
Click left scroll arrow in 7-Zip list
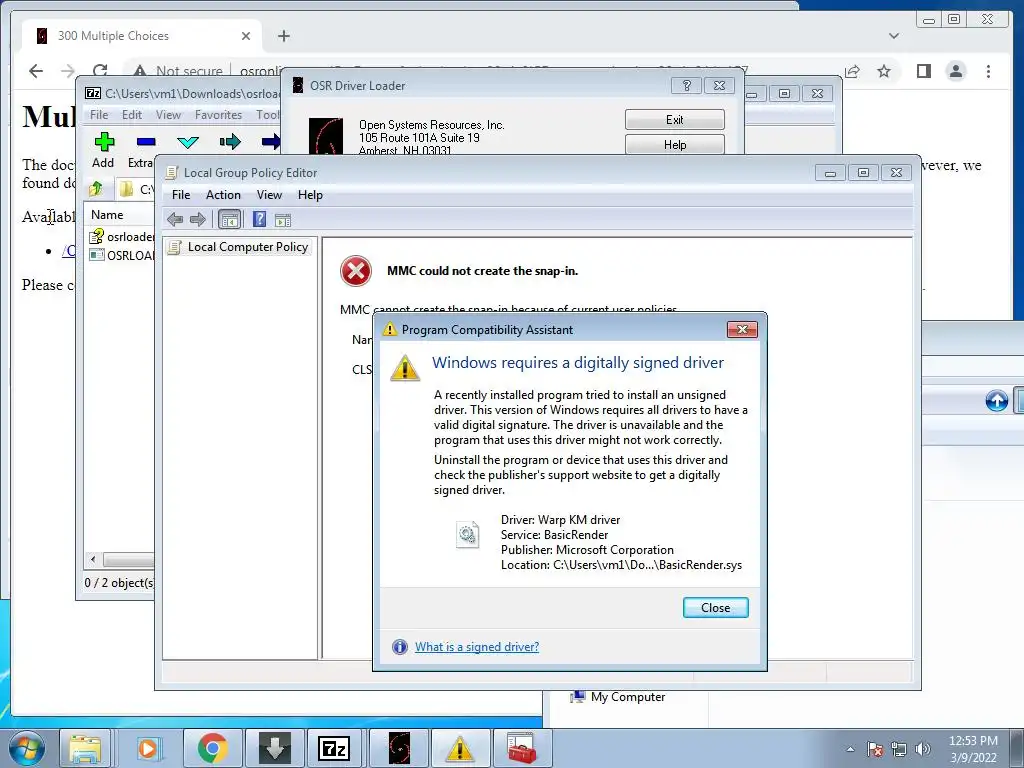pyautogui.click(x=93, y=559)
